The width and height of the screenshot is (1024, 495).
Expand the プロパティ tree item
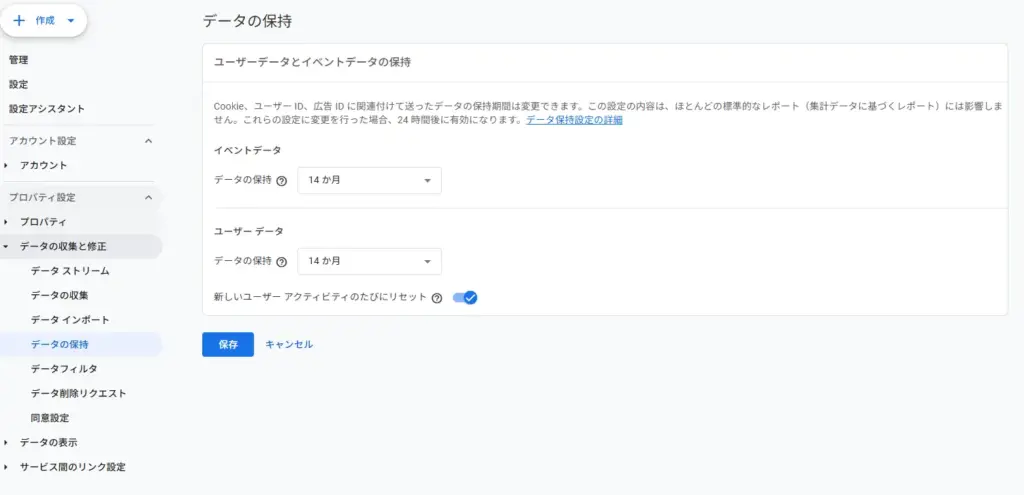[x=6, y=222]
